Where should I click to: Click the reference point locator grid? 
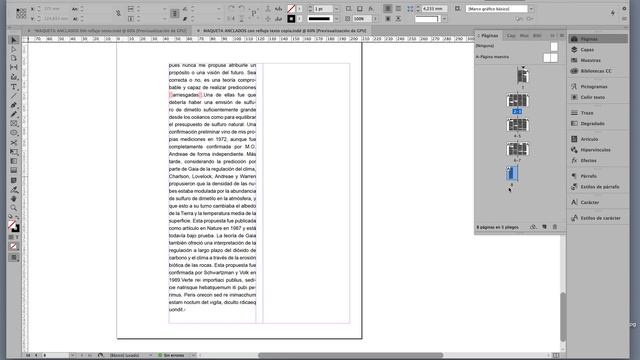[21, 13]
